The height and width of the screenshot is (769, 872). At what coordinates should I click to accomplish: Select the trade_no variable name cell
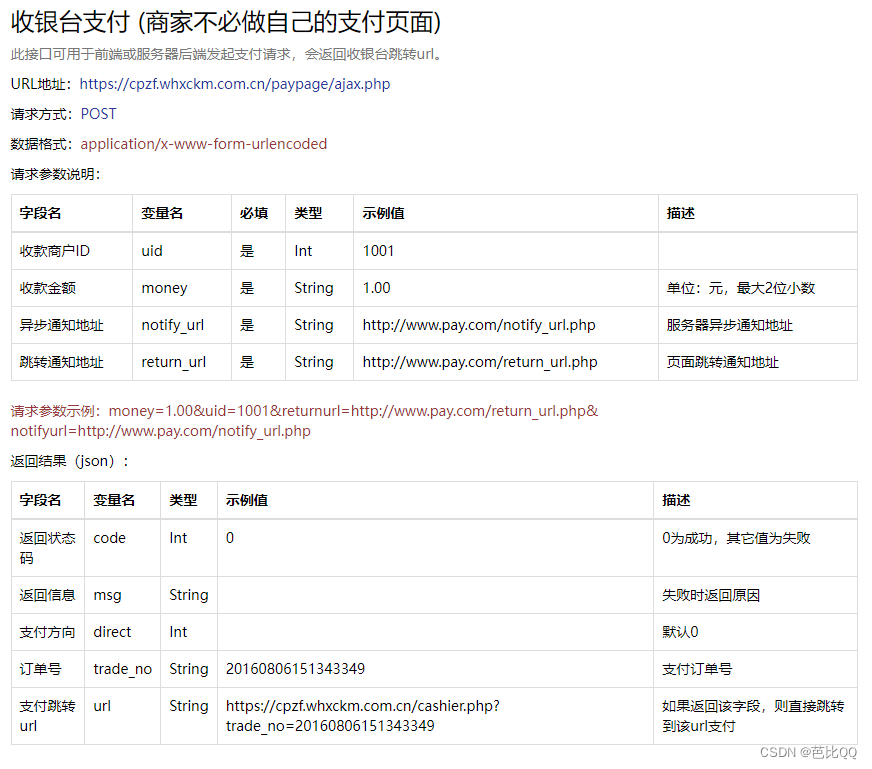(x=122, y=669)
